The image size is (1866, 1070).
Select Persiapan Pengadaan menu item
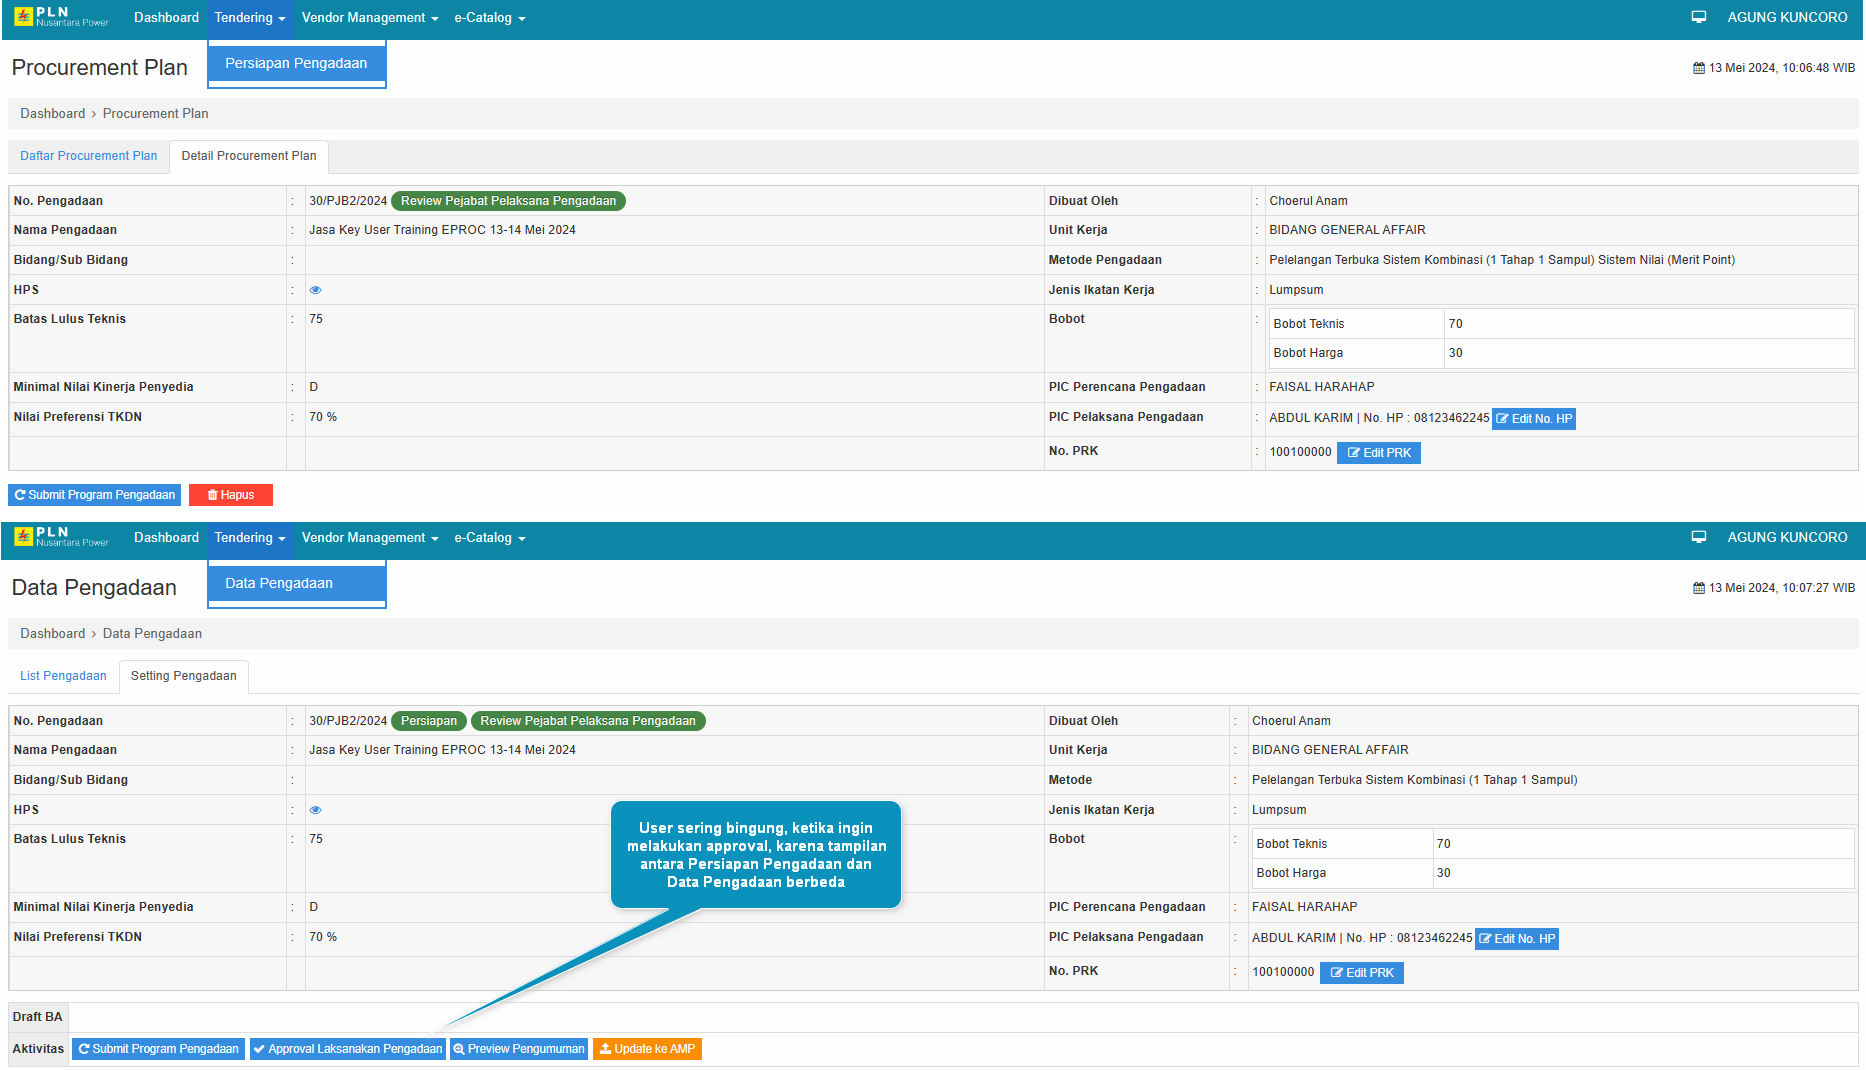[296, 63]
